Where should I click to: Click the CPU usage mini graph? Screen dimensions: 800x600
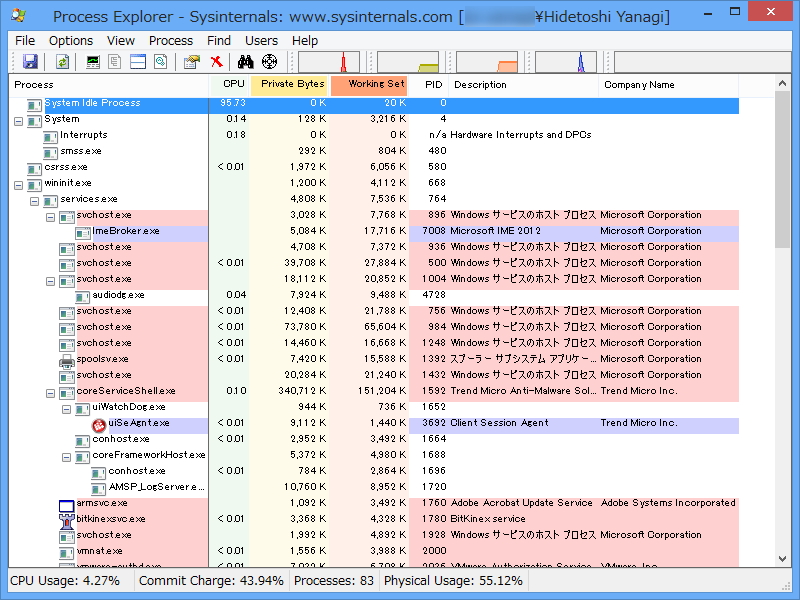330,61
